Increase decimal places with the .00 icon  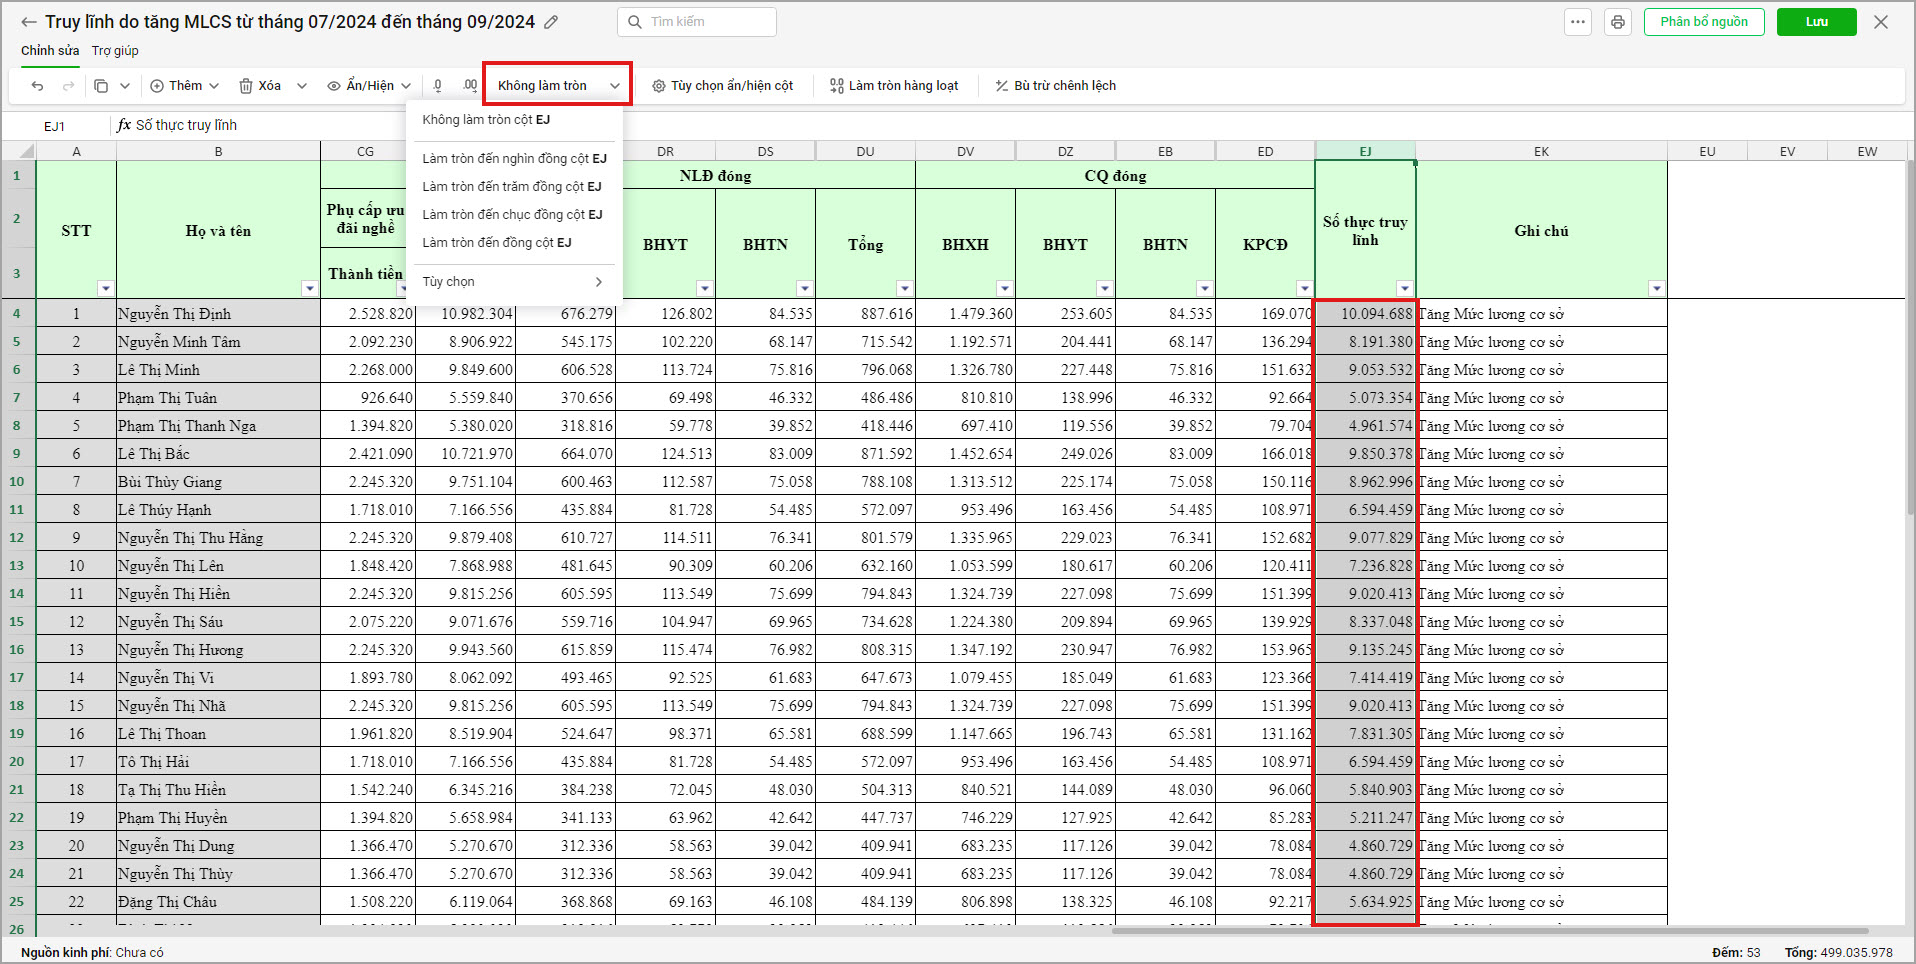[470, 86]
